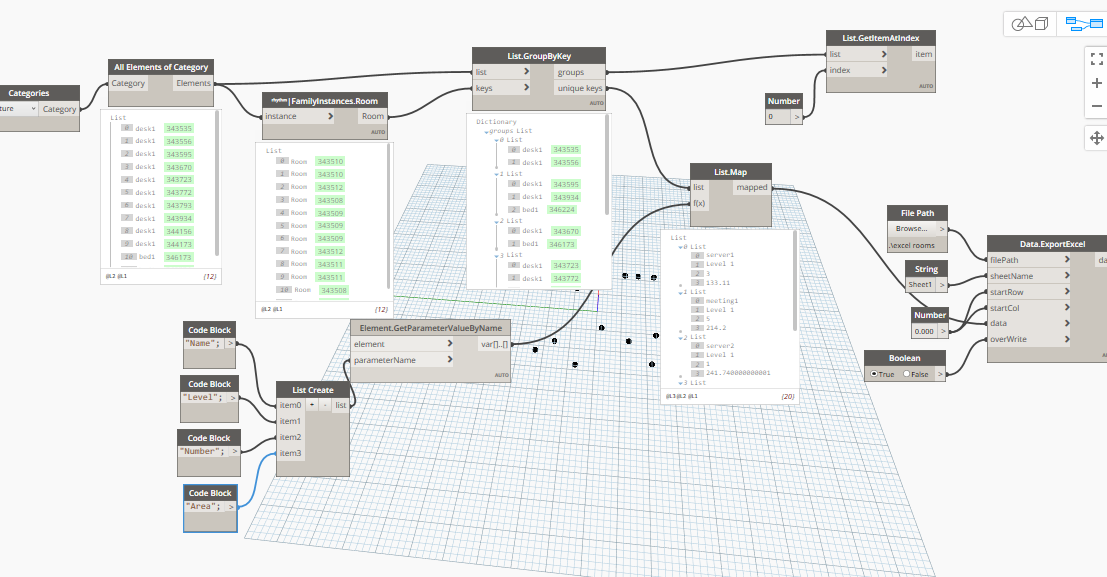Click the "server2" value in List.Map preview
1107x577 pixels.
pos(720,346)
